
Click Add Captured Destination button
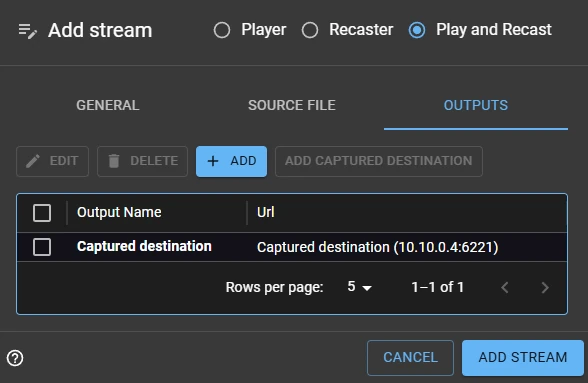[379, 161]
